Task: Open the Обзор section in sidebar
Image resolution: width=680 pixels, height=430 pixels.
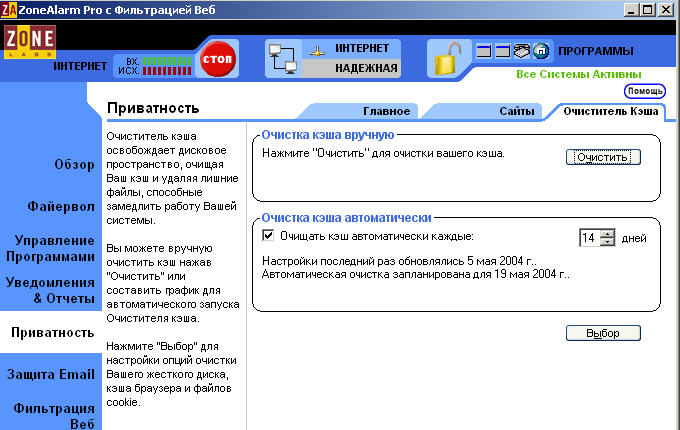Action: click(74, 165)
